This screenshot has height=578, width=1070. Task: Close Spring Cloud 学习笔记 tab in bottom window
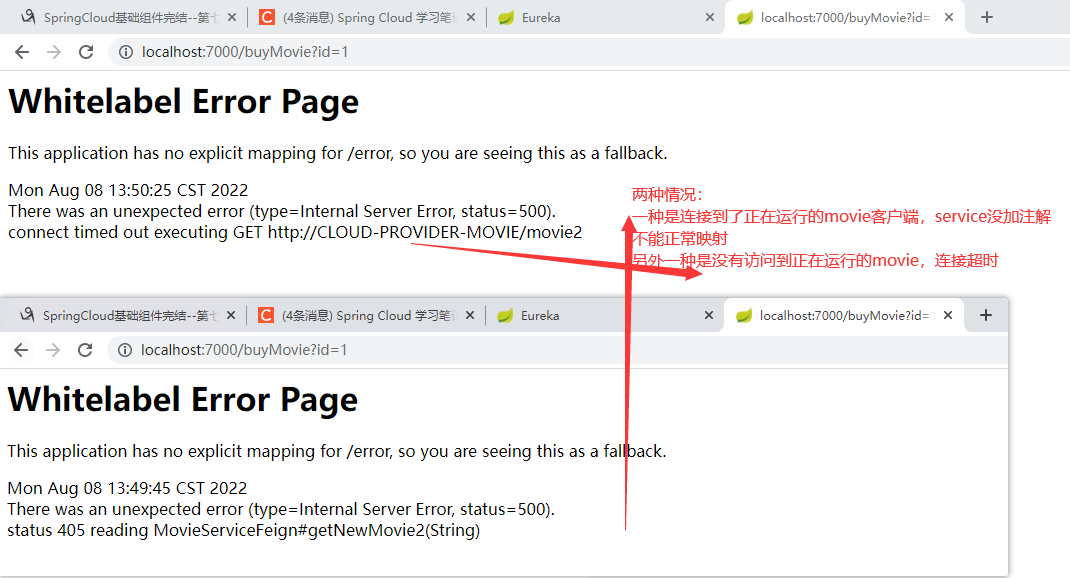coord(469,315)
